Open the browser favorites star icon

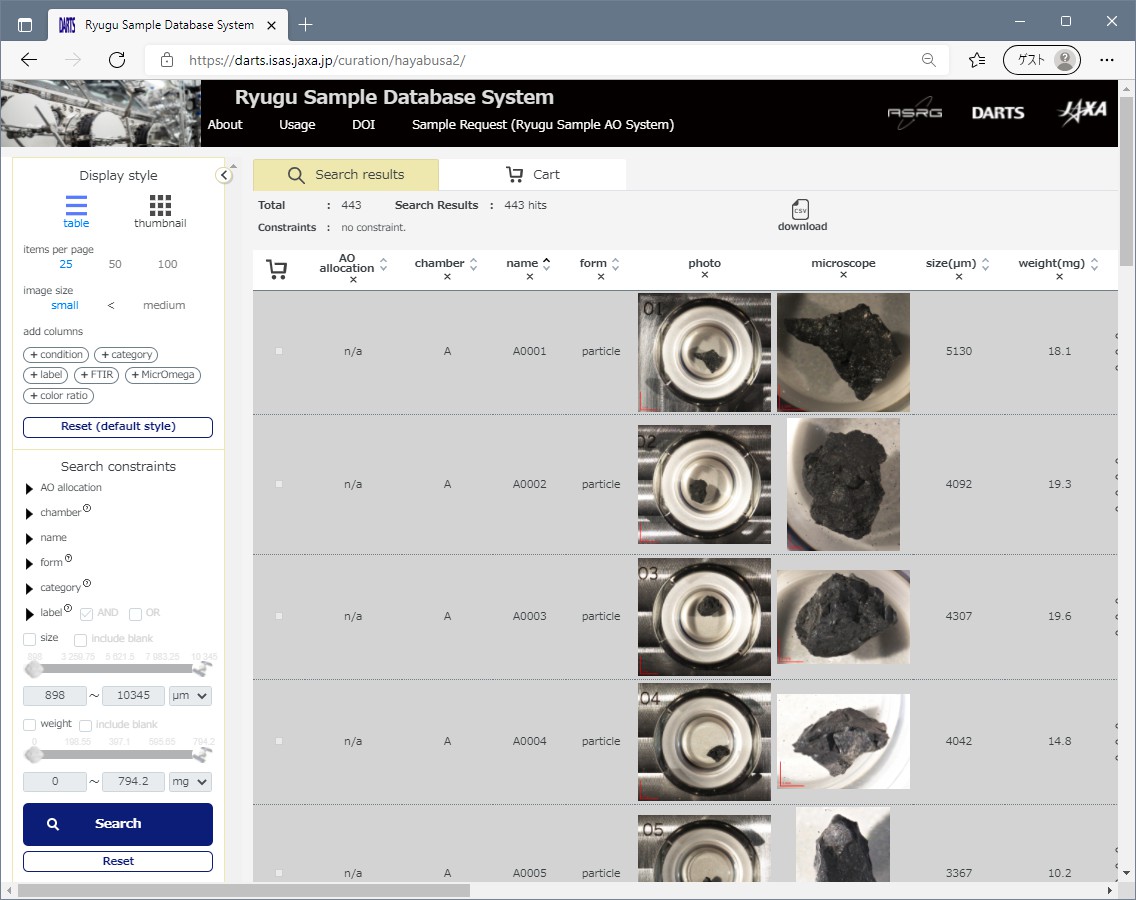(x=977, y=60)
